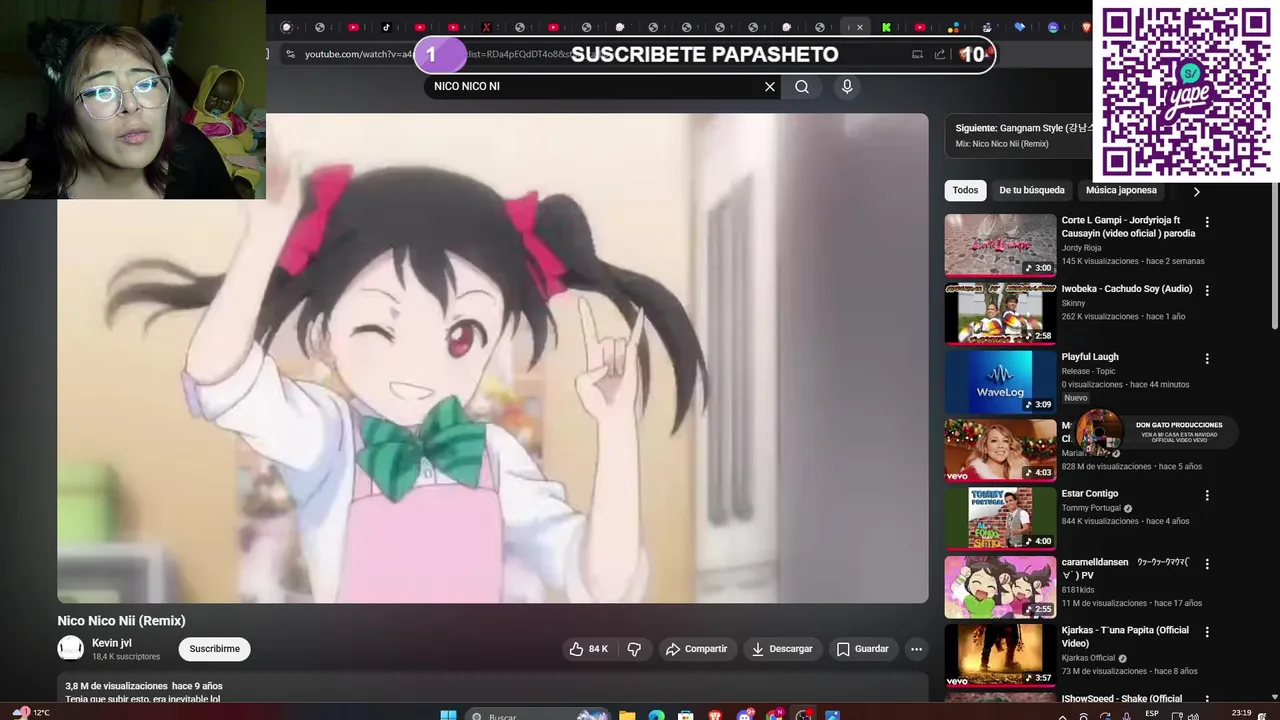Click the share icon in address bar
The height and width of the screenshot is (720, 1280).
coord(940,54)
